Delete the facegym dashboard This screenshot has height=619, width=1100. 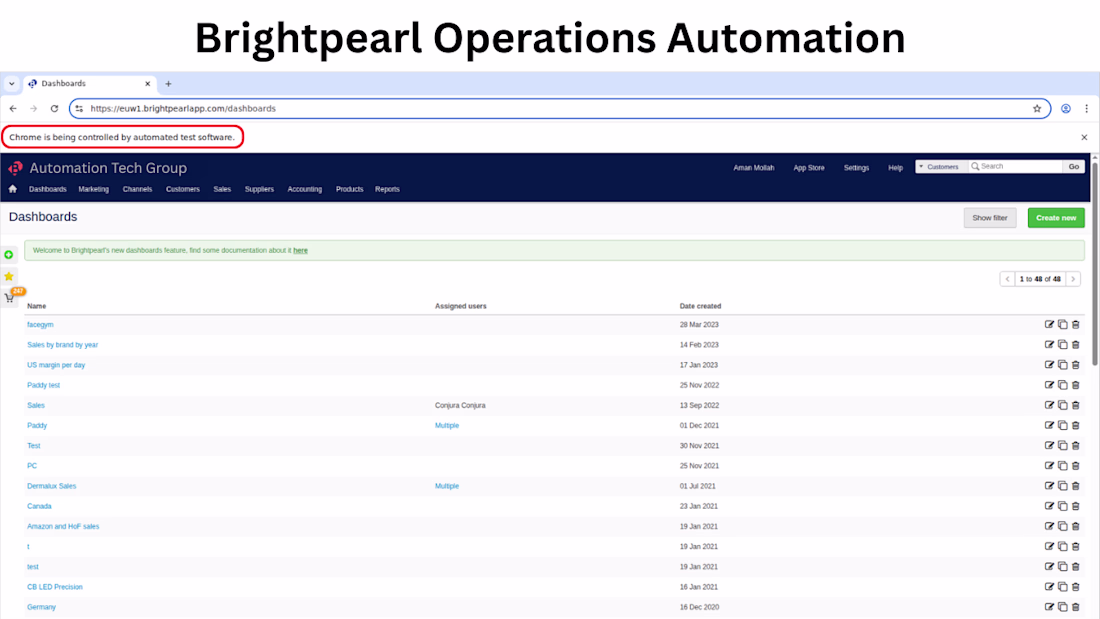(x=1075, y=324)
